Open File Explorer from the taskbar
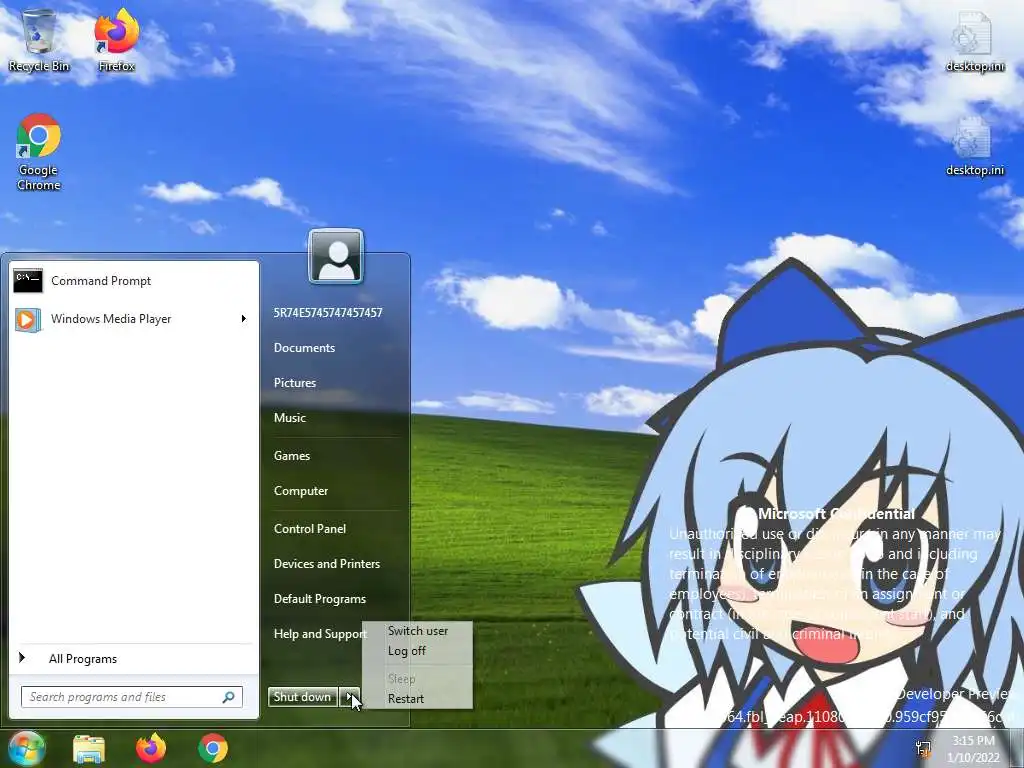The image size is (1024, 768). [89, 748]
